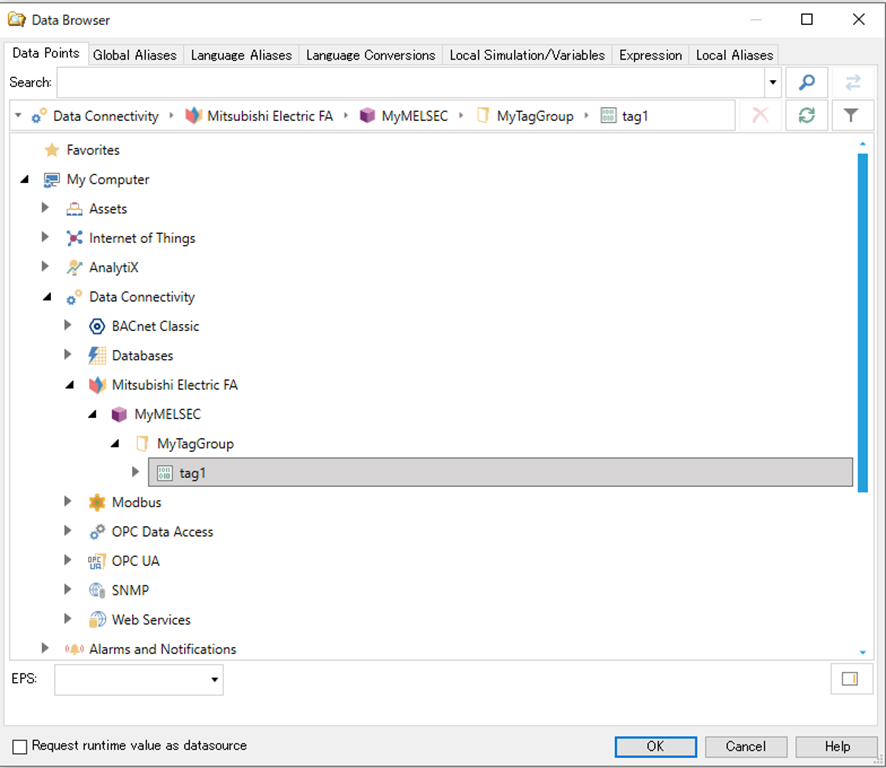Expand the Modbus node
This screenshot has height=768, width=886.
point(68,502)
